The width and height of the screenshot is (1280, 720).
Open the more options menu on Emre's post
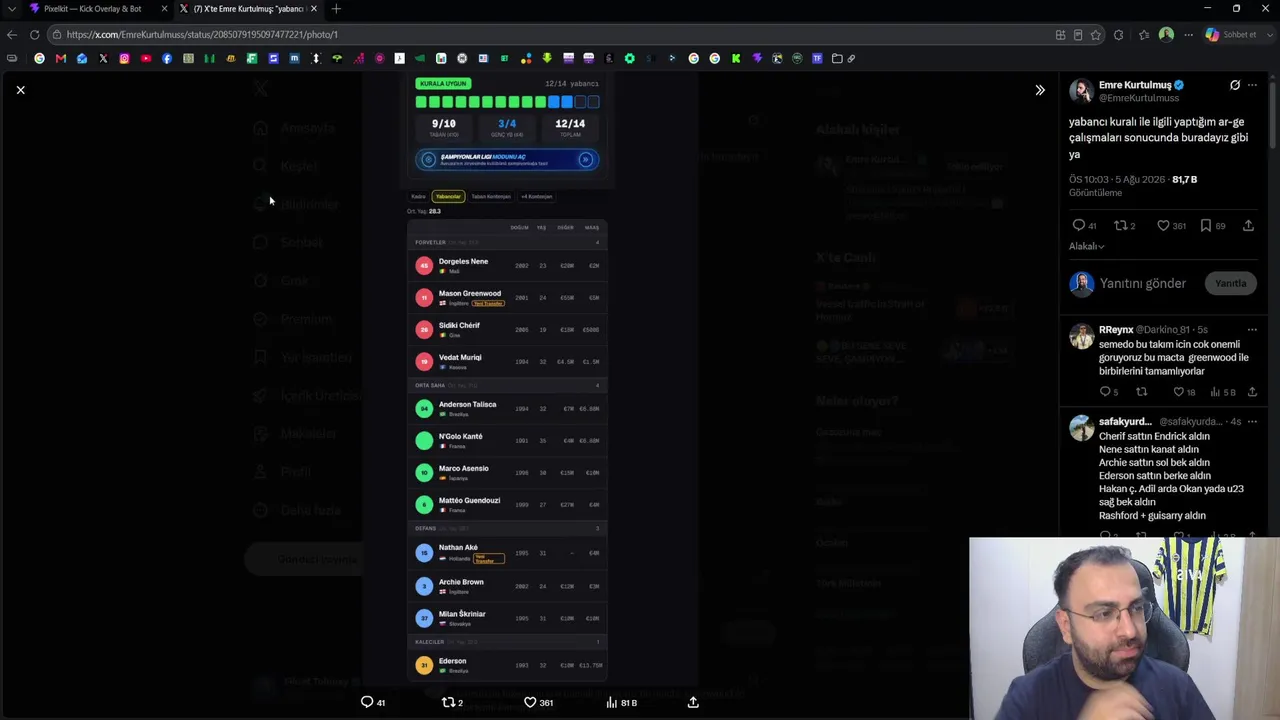1252,85
